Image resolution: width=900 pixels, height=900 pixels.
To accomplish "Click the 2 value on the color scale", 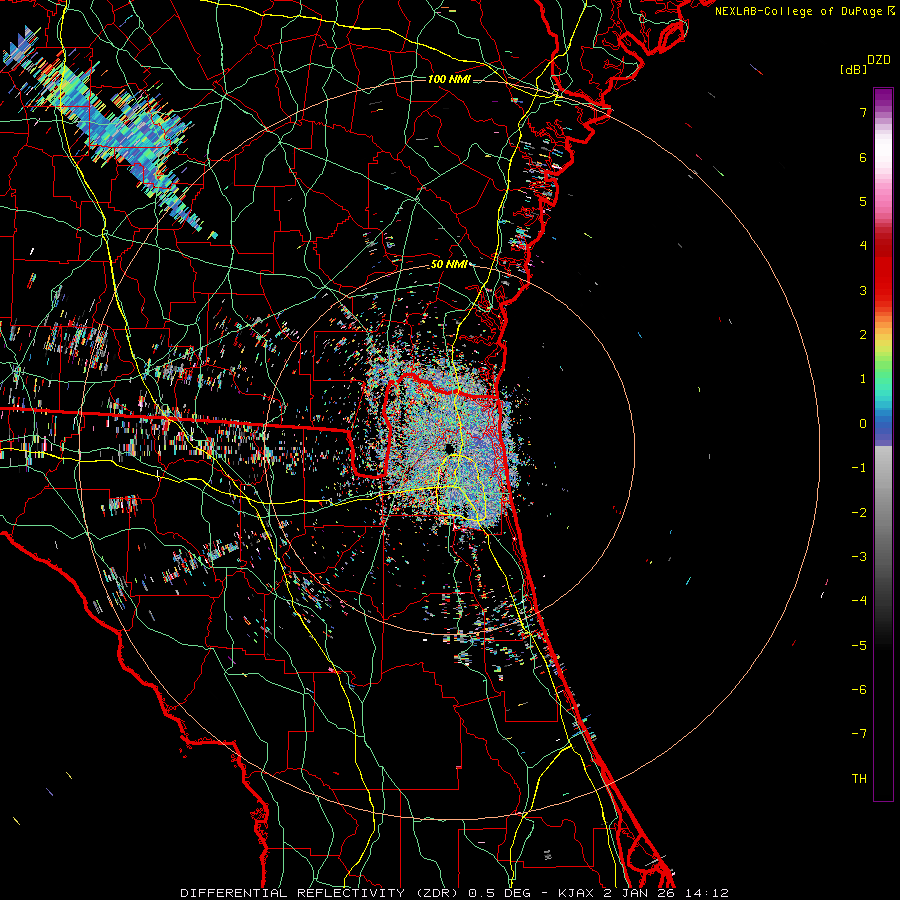I will [x=863, y=335].
